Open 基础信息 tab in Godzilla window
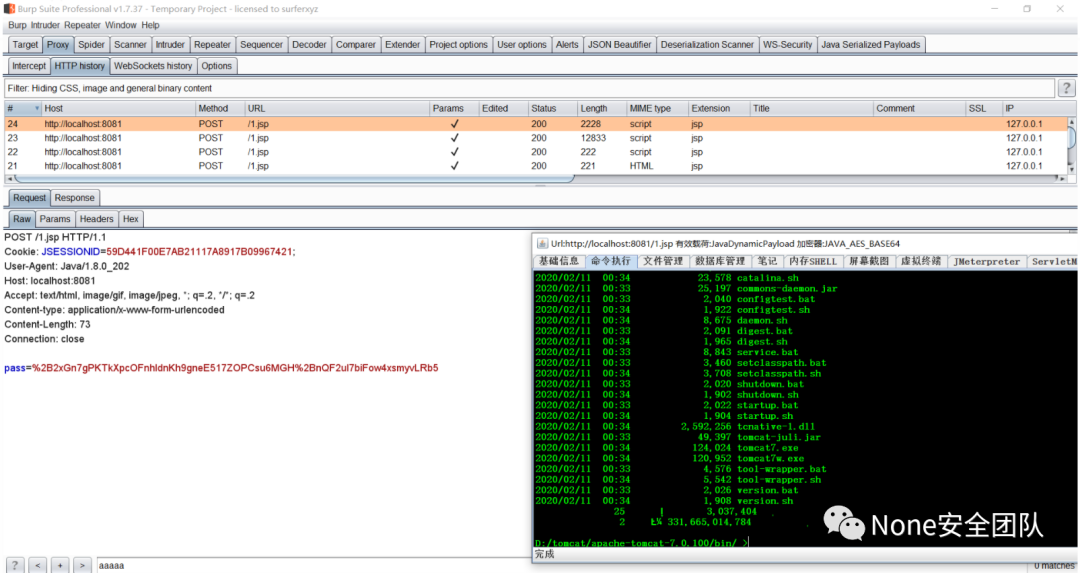The width and height of the screenshot is (1080, 573). click(x=559, y=262)
